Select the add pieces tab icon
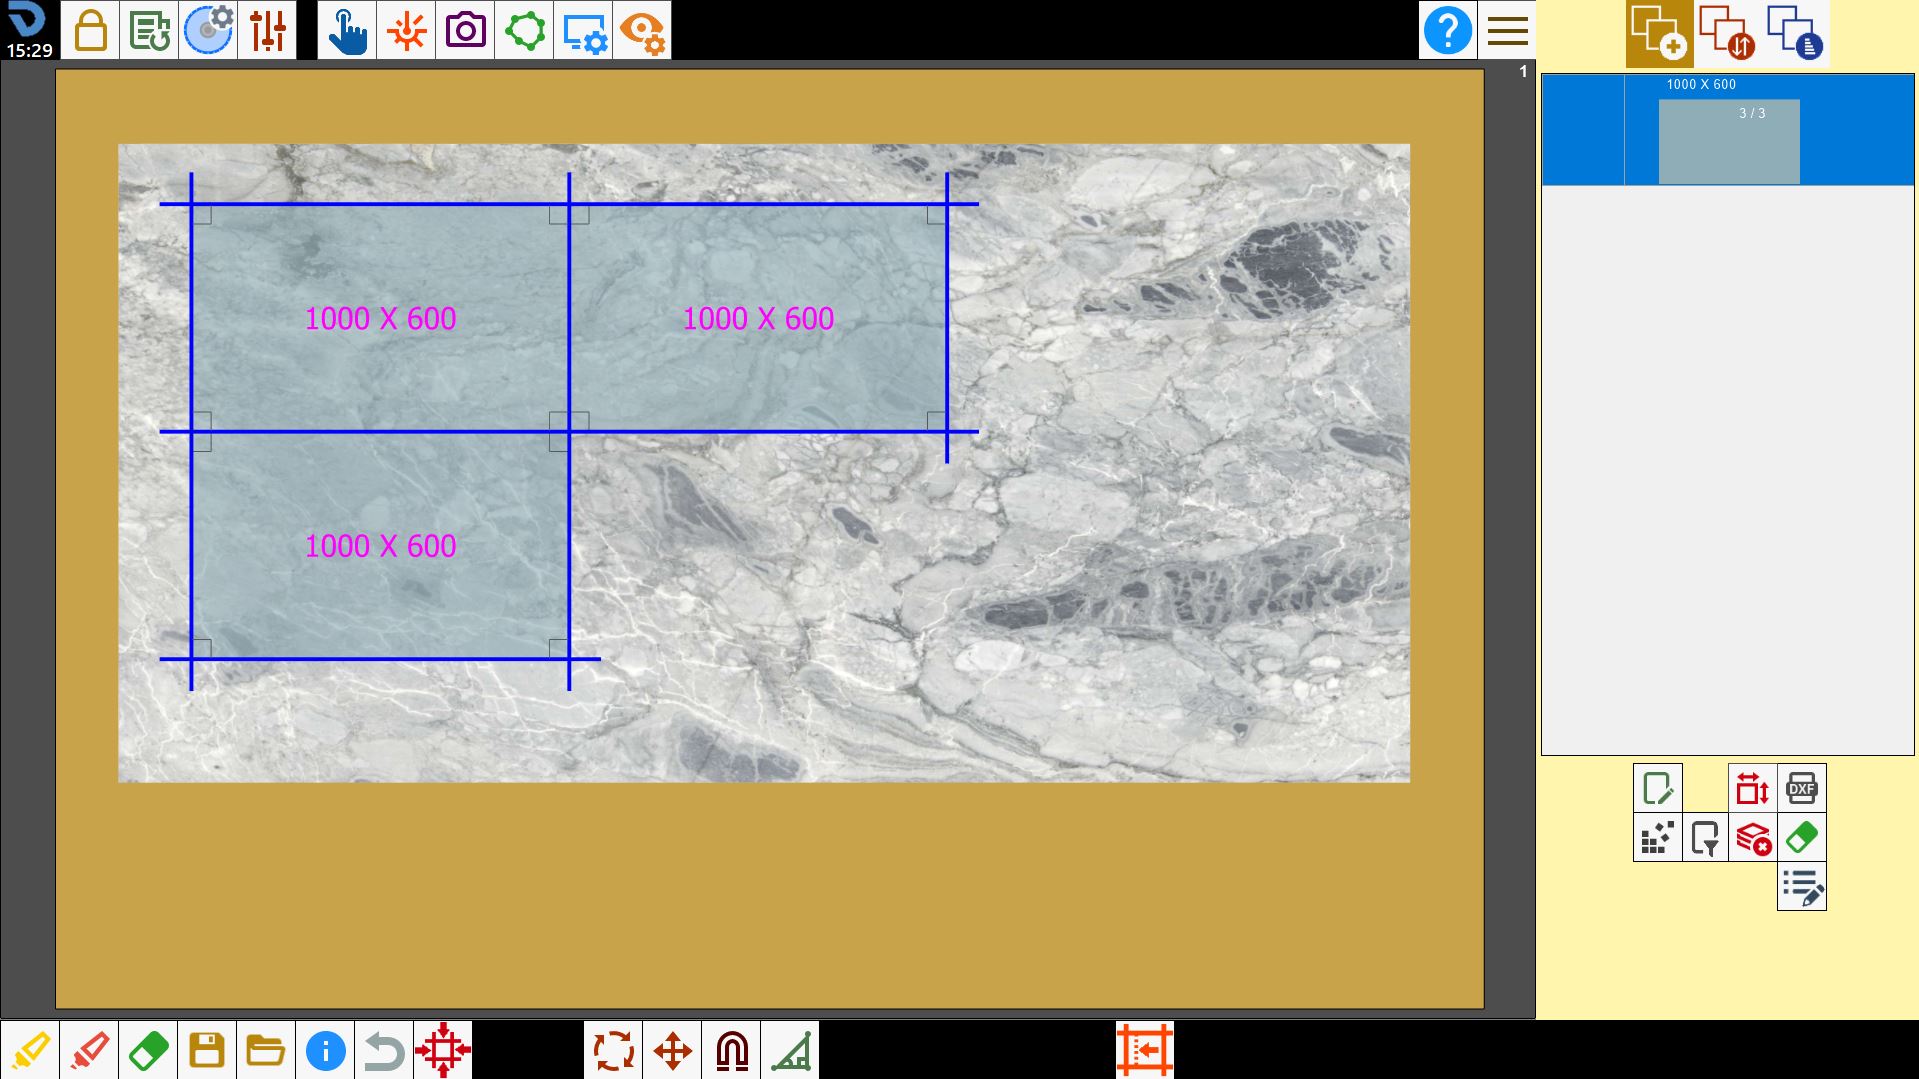This screenshot has height=1079, width=1919. pos(1659,33)
